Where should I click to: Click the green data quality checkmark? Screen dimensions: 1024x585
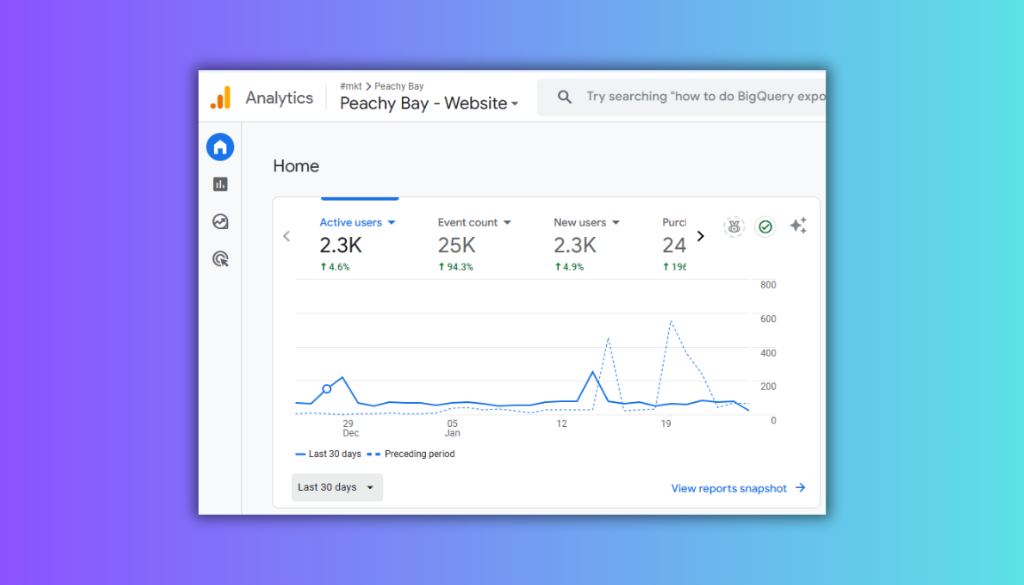[765, 227]
